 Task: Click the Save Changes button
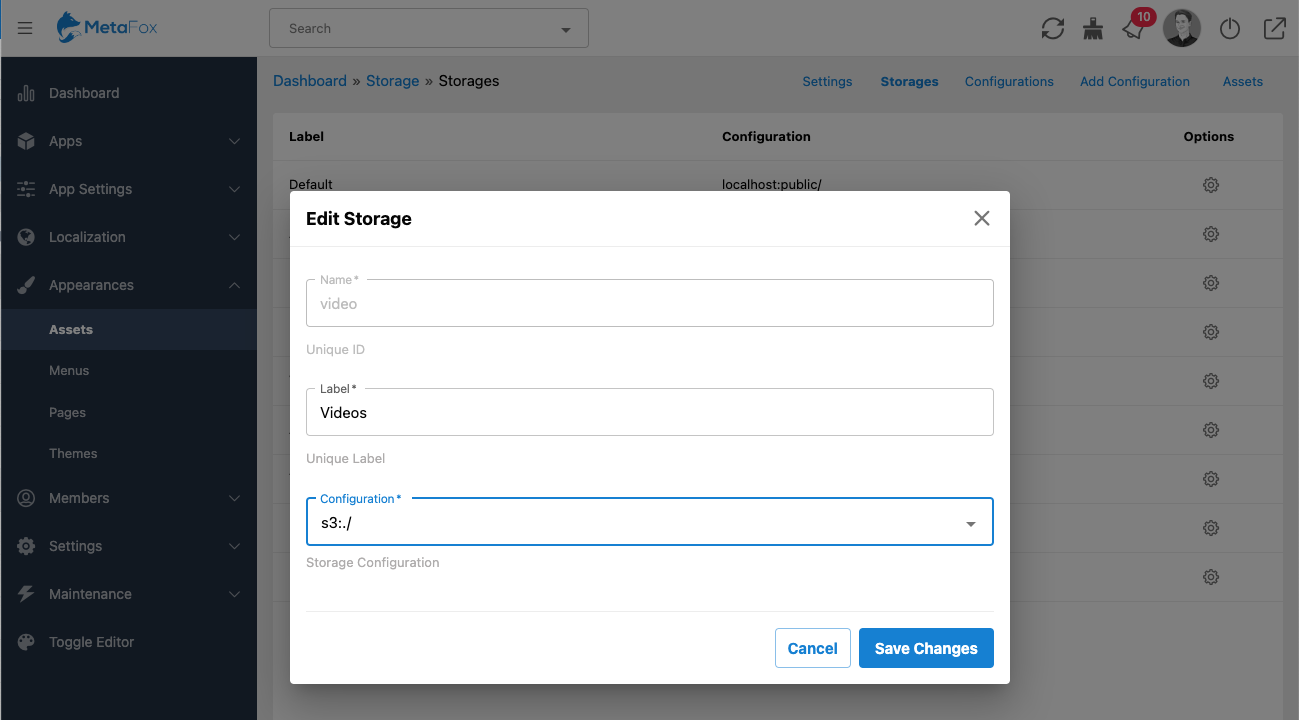coord(926,648)
